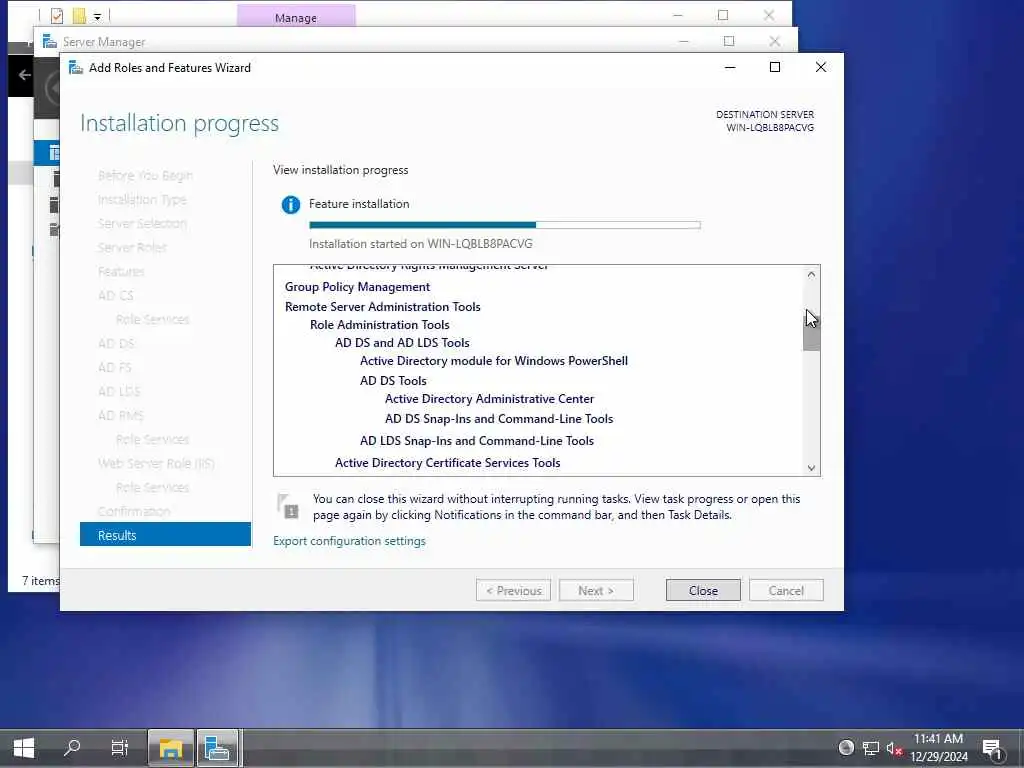The image size is (1024, 768).
Task: Maximize the Add Roles and Features Wizard
Action: click(775, 67)
